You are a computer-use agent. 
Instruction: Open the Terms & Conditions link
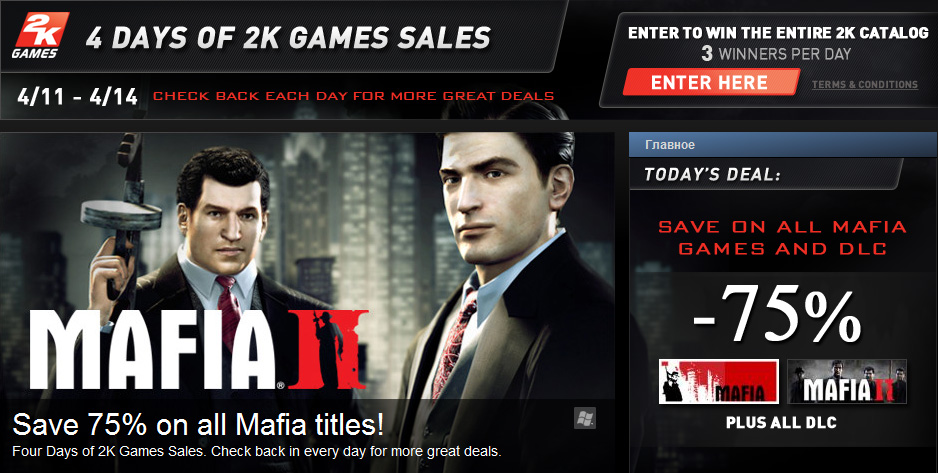864,85
